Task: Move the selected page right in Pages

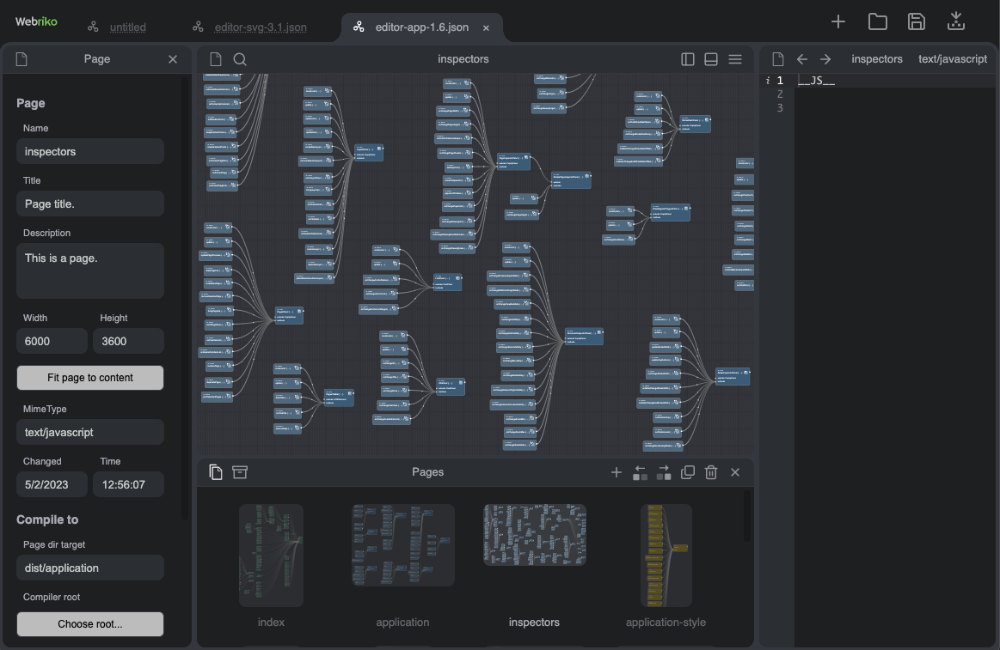Action: point(664,472)
